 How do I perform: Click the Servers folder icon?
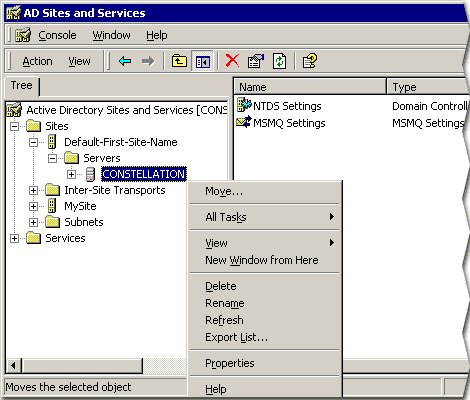pos(71,158)
